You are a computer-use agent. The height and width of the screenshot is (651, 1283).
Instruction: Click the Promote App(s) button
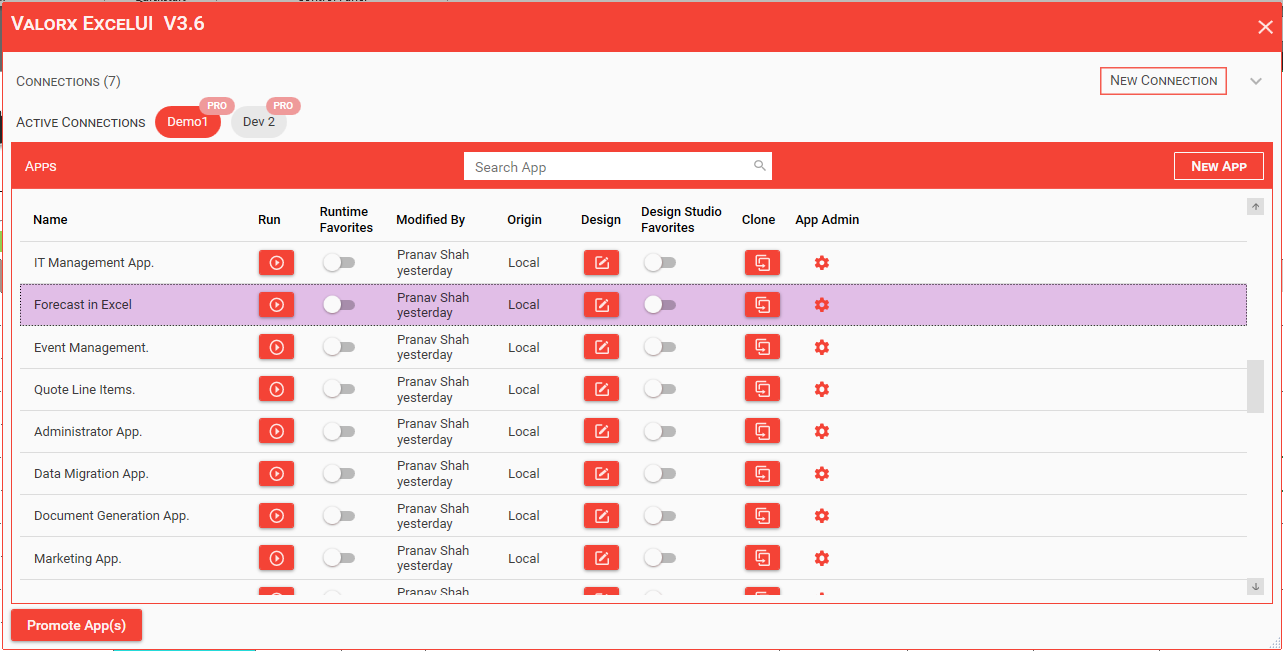coord(76,625)
